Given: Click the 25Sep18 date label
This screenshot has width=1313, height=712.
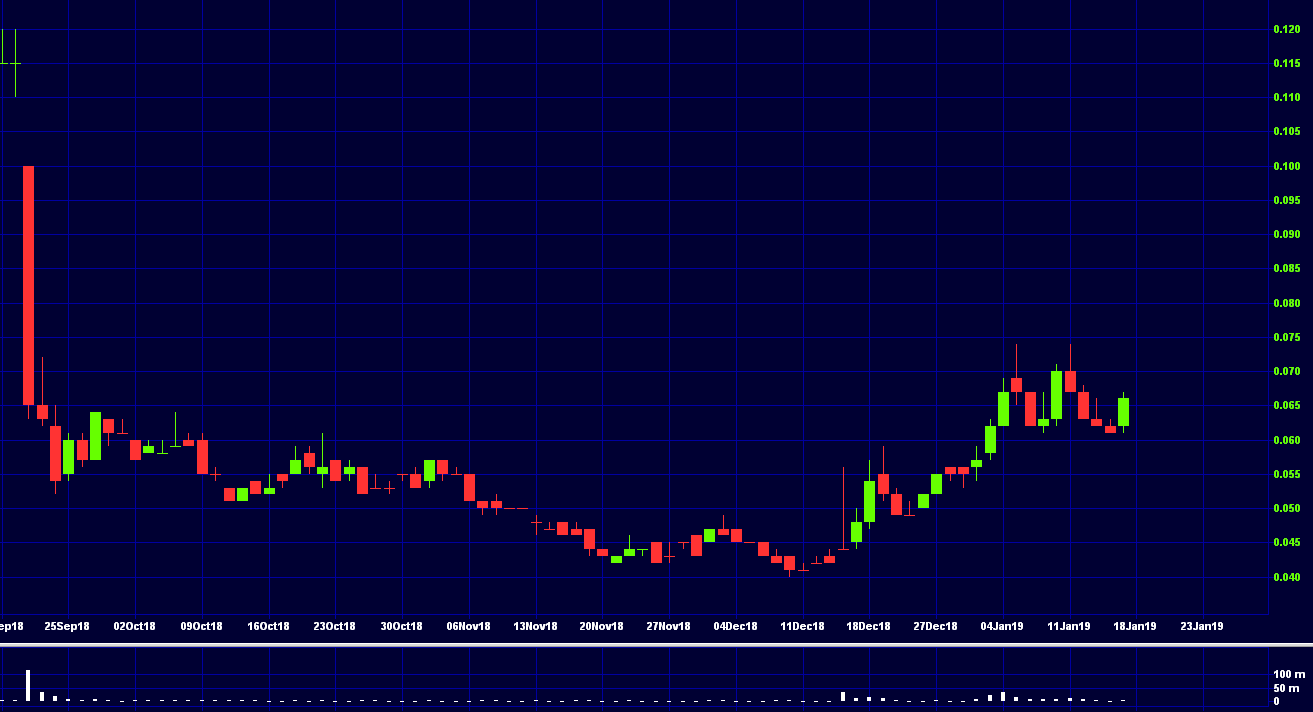Looking at the screenshot, I should click(68, 626).
